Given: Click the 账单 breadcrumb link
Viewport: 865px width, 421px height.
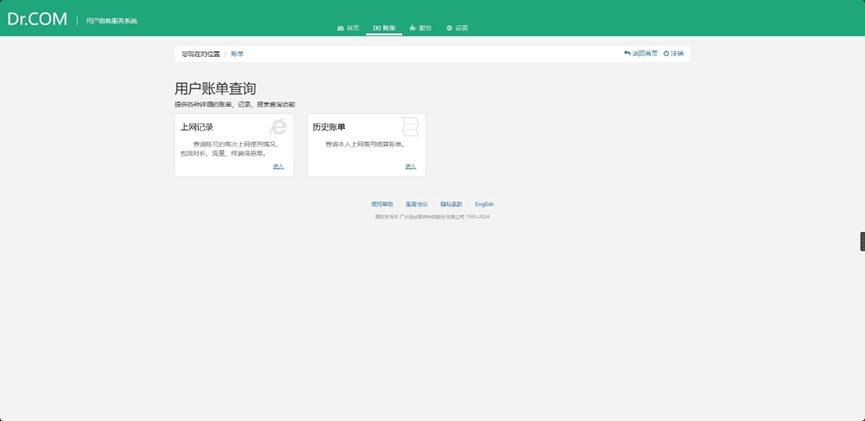Looking at the screenshot, I should [x=237, y=54].
